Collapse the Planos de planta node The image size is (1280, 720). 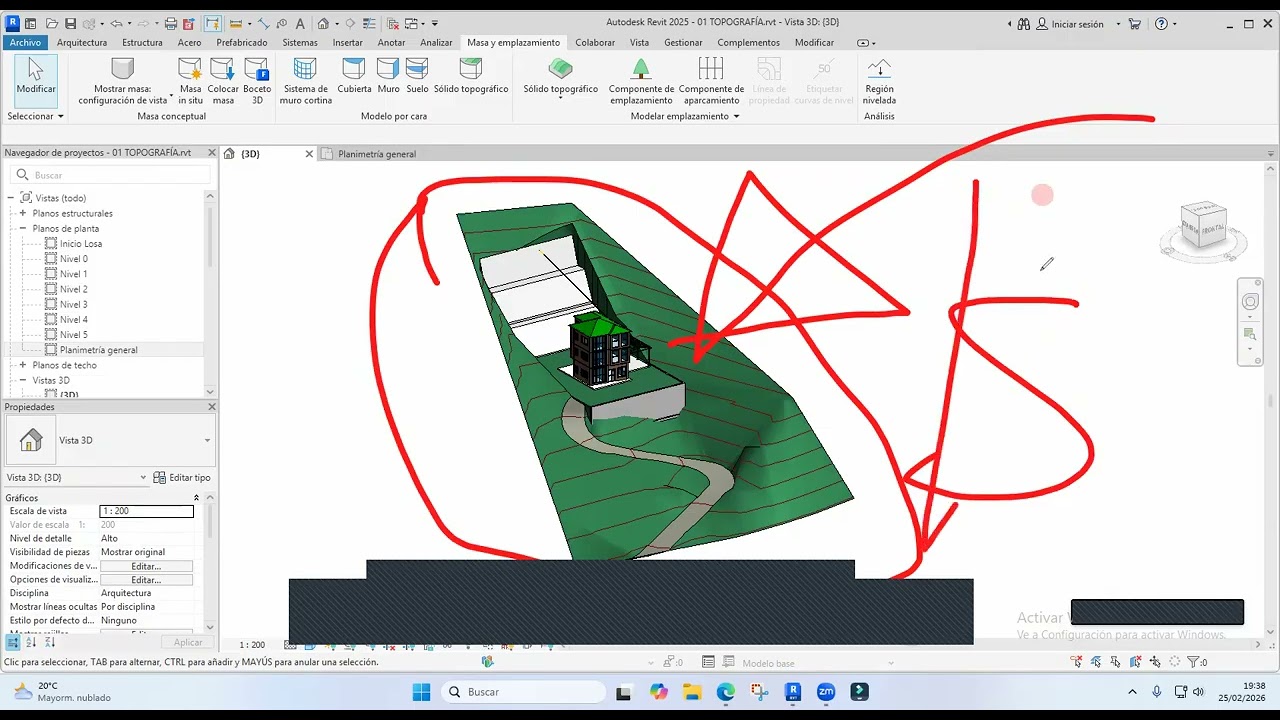[22, 228]
